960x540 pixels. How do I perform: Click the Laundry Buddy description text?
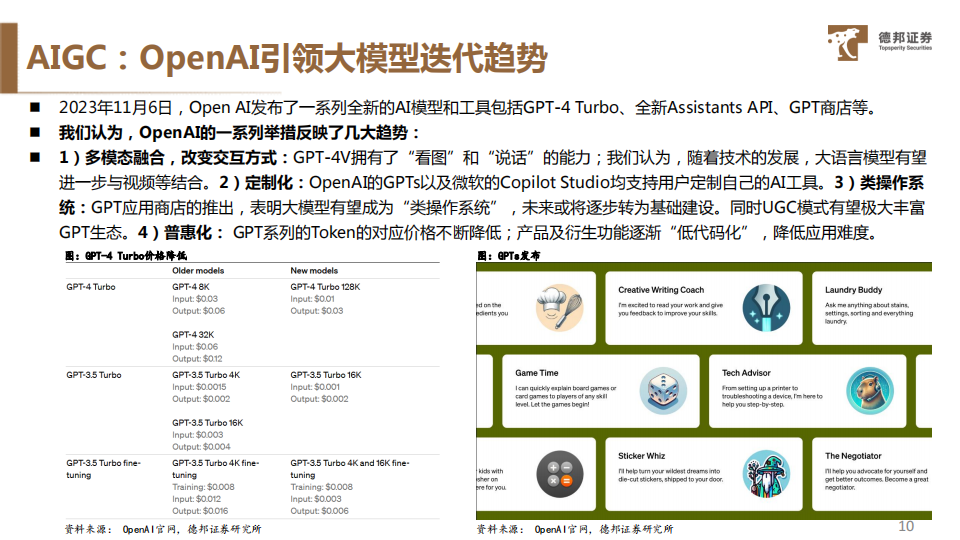[x=868, y=313]
